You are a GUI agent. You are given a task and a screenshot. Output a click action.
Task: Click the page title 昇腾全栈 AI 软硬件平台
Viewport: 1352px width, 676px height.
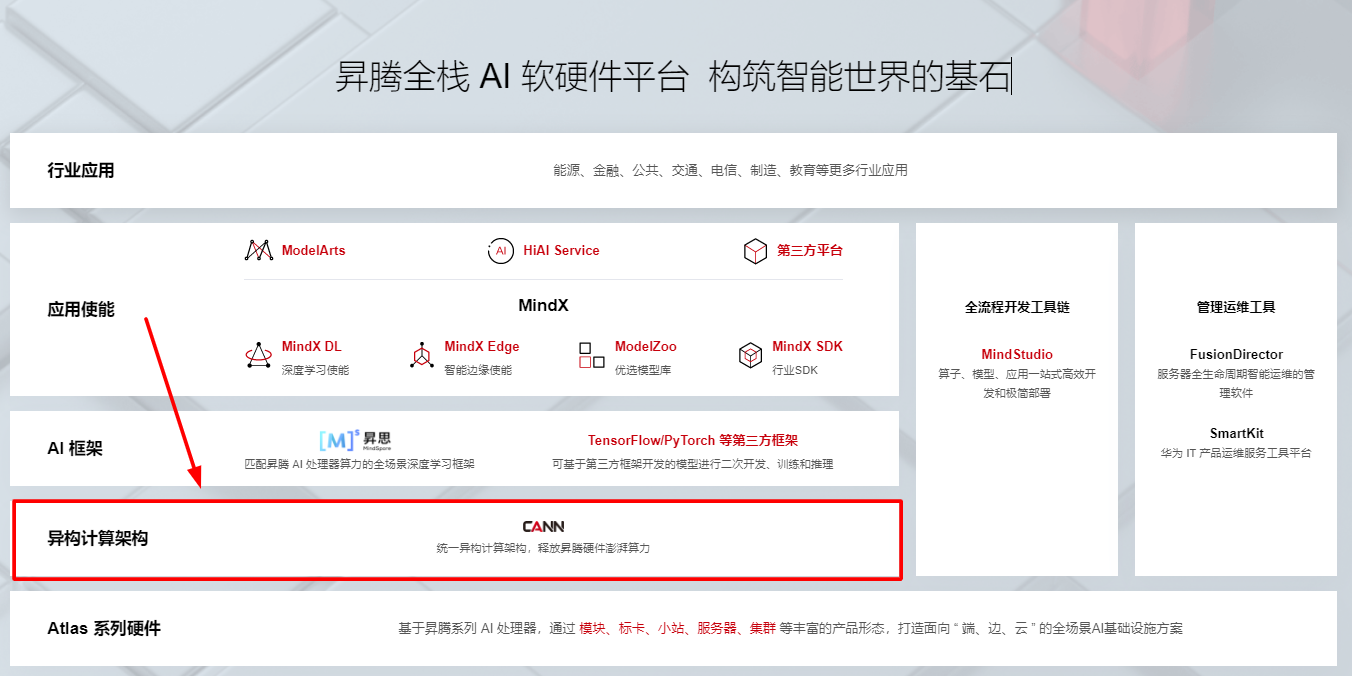511,77
